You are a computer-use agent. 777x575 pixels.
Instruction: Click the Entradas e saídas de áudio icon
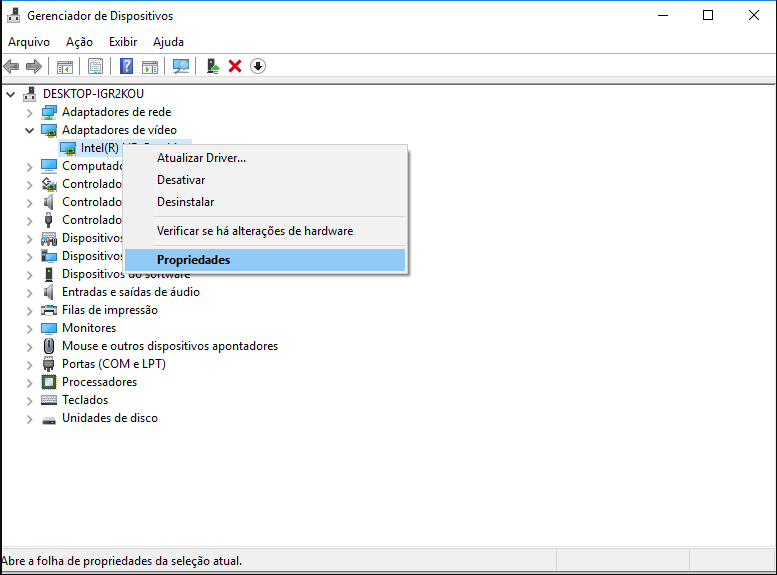point(49,292)
